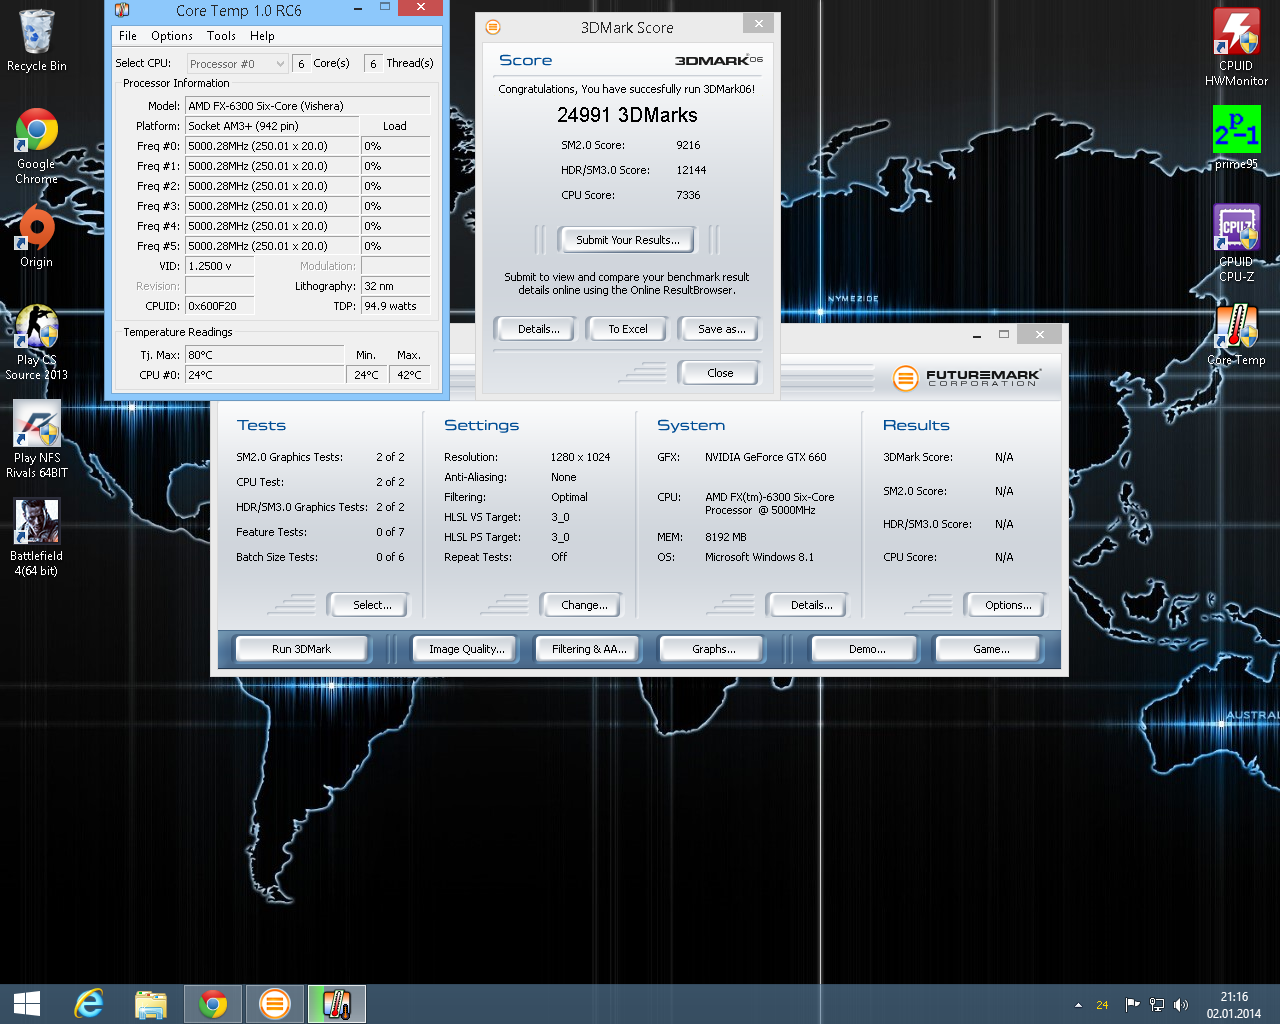1280x1024 pixels.
Task: Close score dialog with Close button
Action: point(720,373)
